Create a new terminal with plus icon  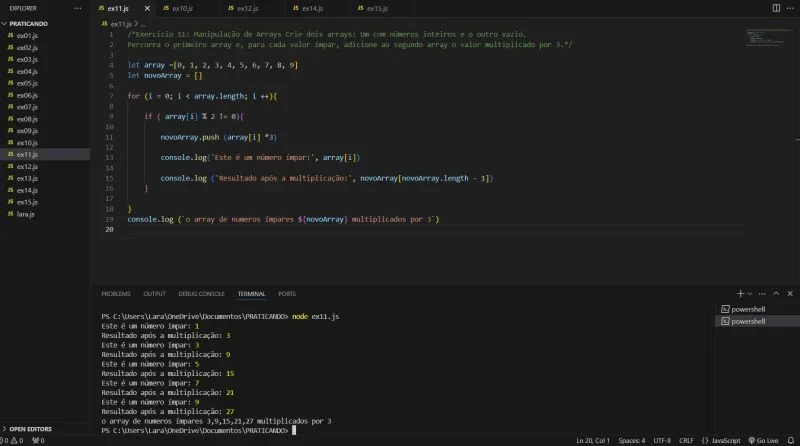pyautogui.click(x=740, y=293)
